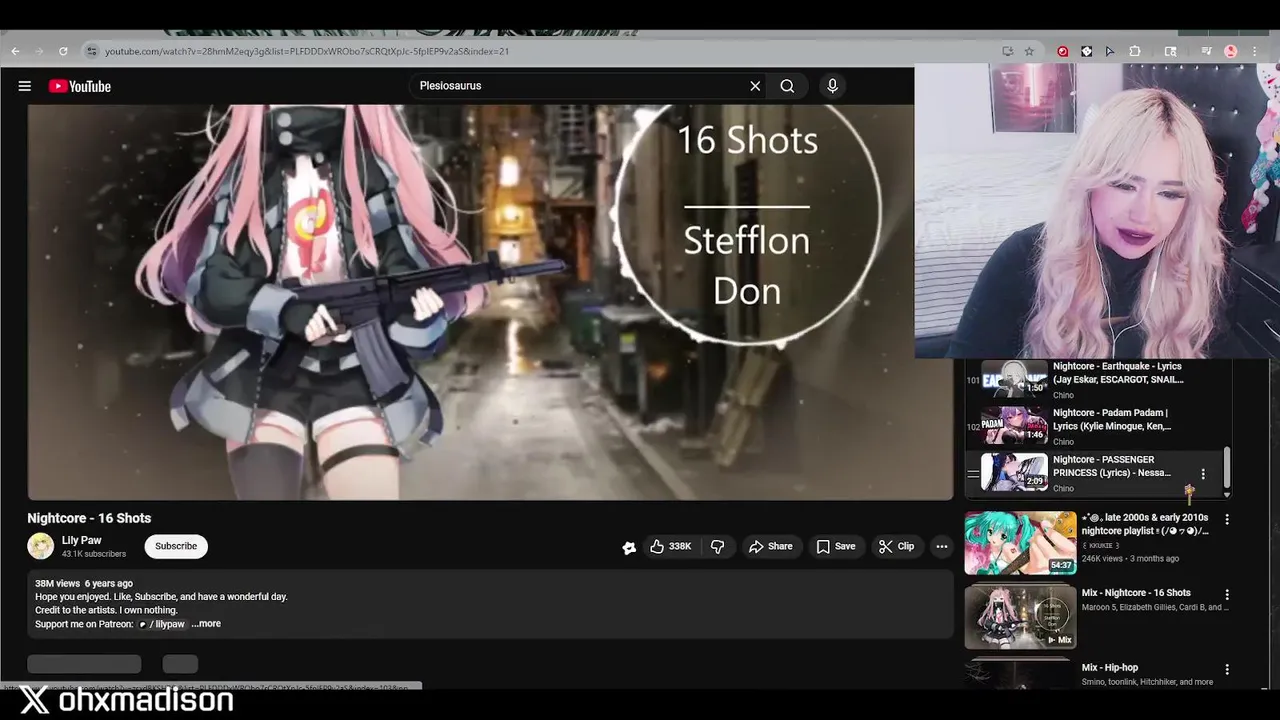Click the sparkle extension icon beside like
The height and width of the screenshot is (720, 1280).
coord(629,547)
